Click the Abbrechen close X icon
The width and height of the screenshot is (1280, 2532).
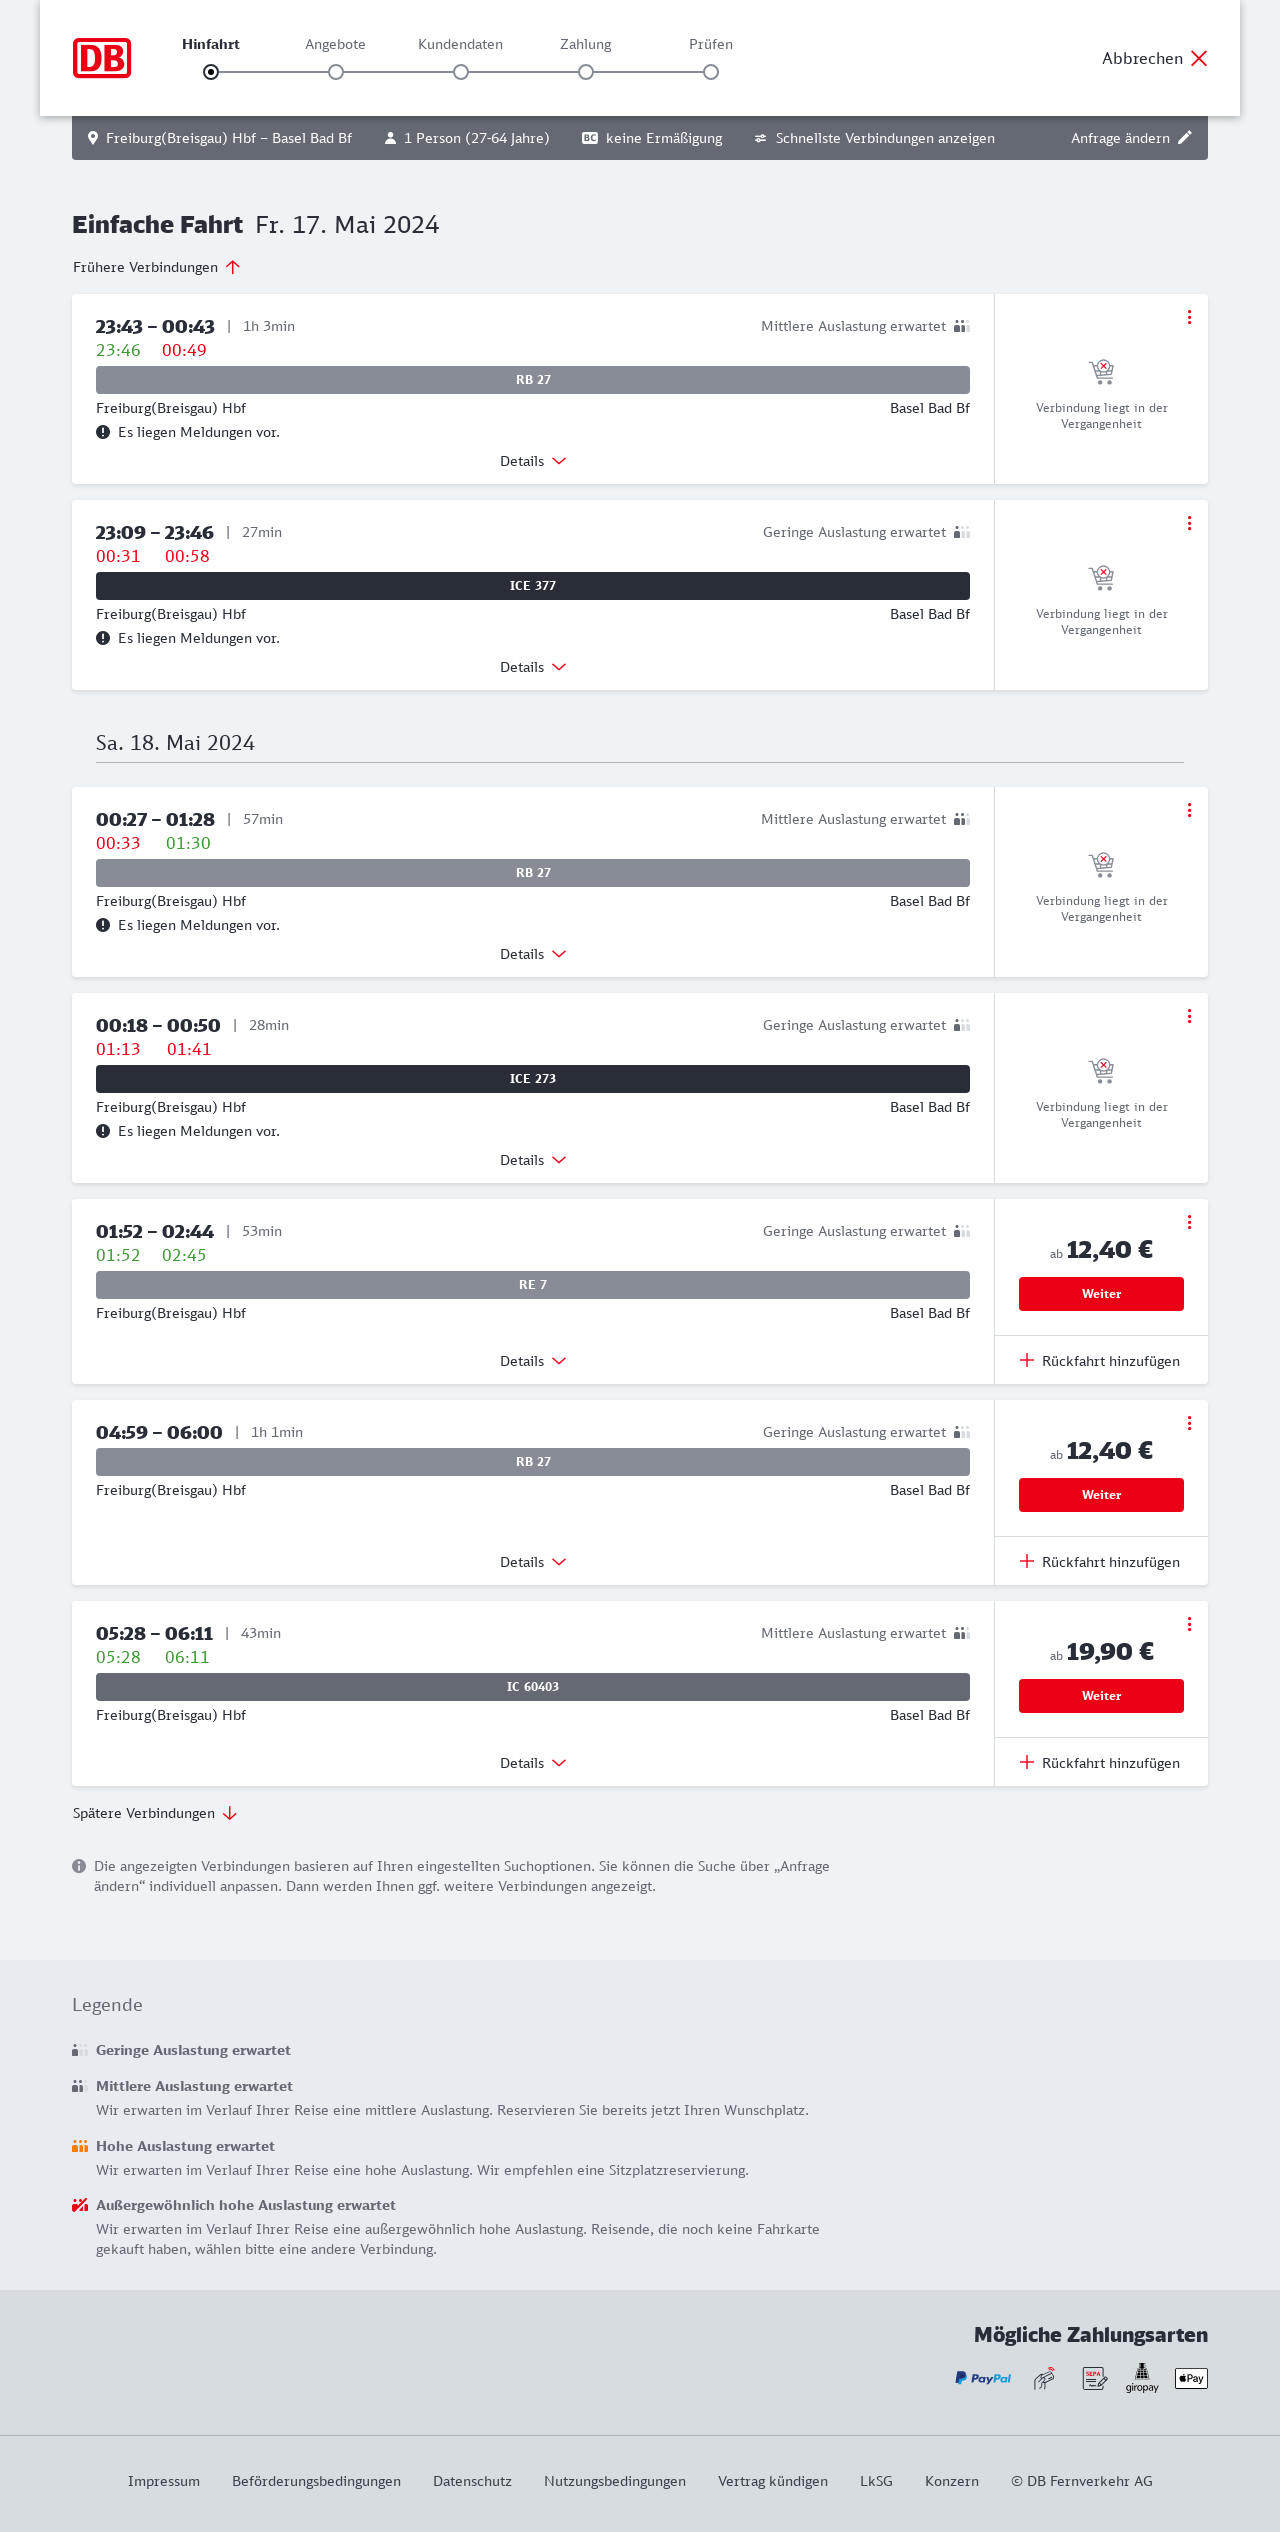1199,58
